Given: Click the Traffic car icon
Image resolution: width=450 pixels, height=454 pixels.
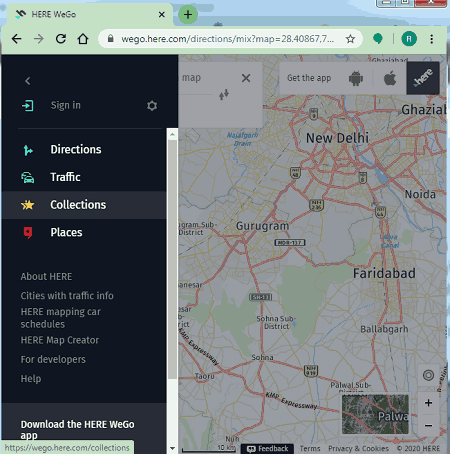Looking at the screenshot, I should (28, 177).
